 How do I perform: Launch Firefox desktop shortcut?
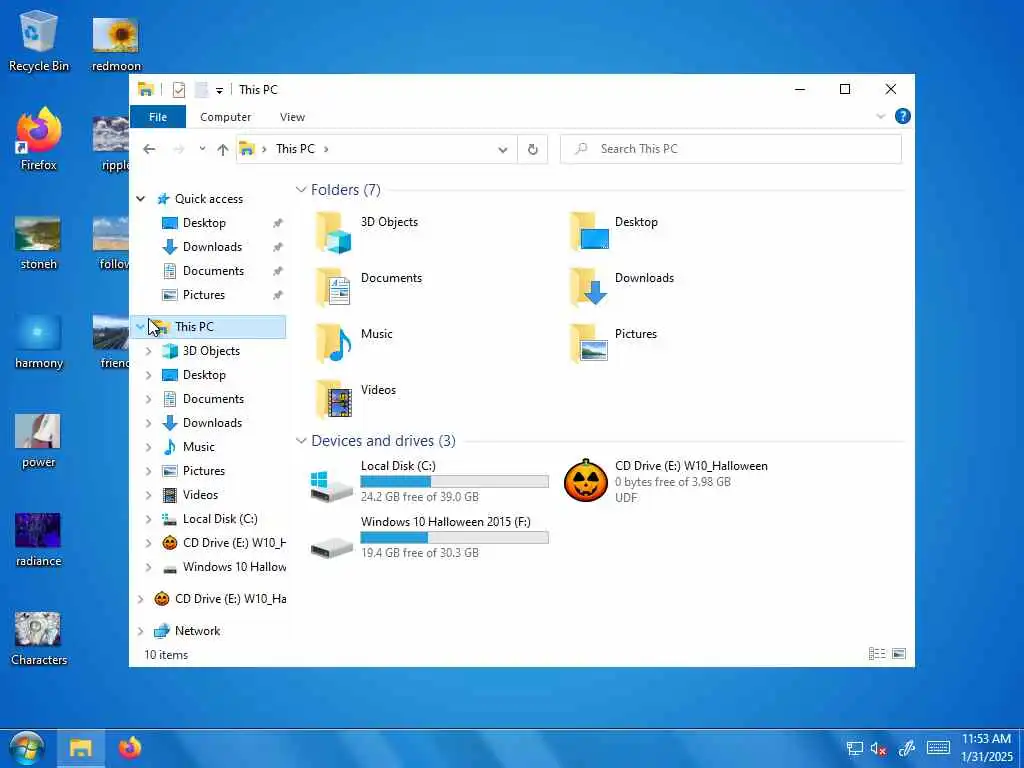coord(39,140)
